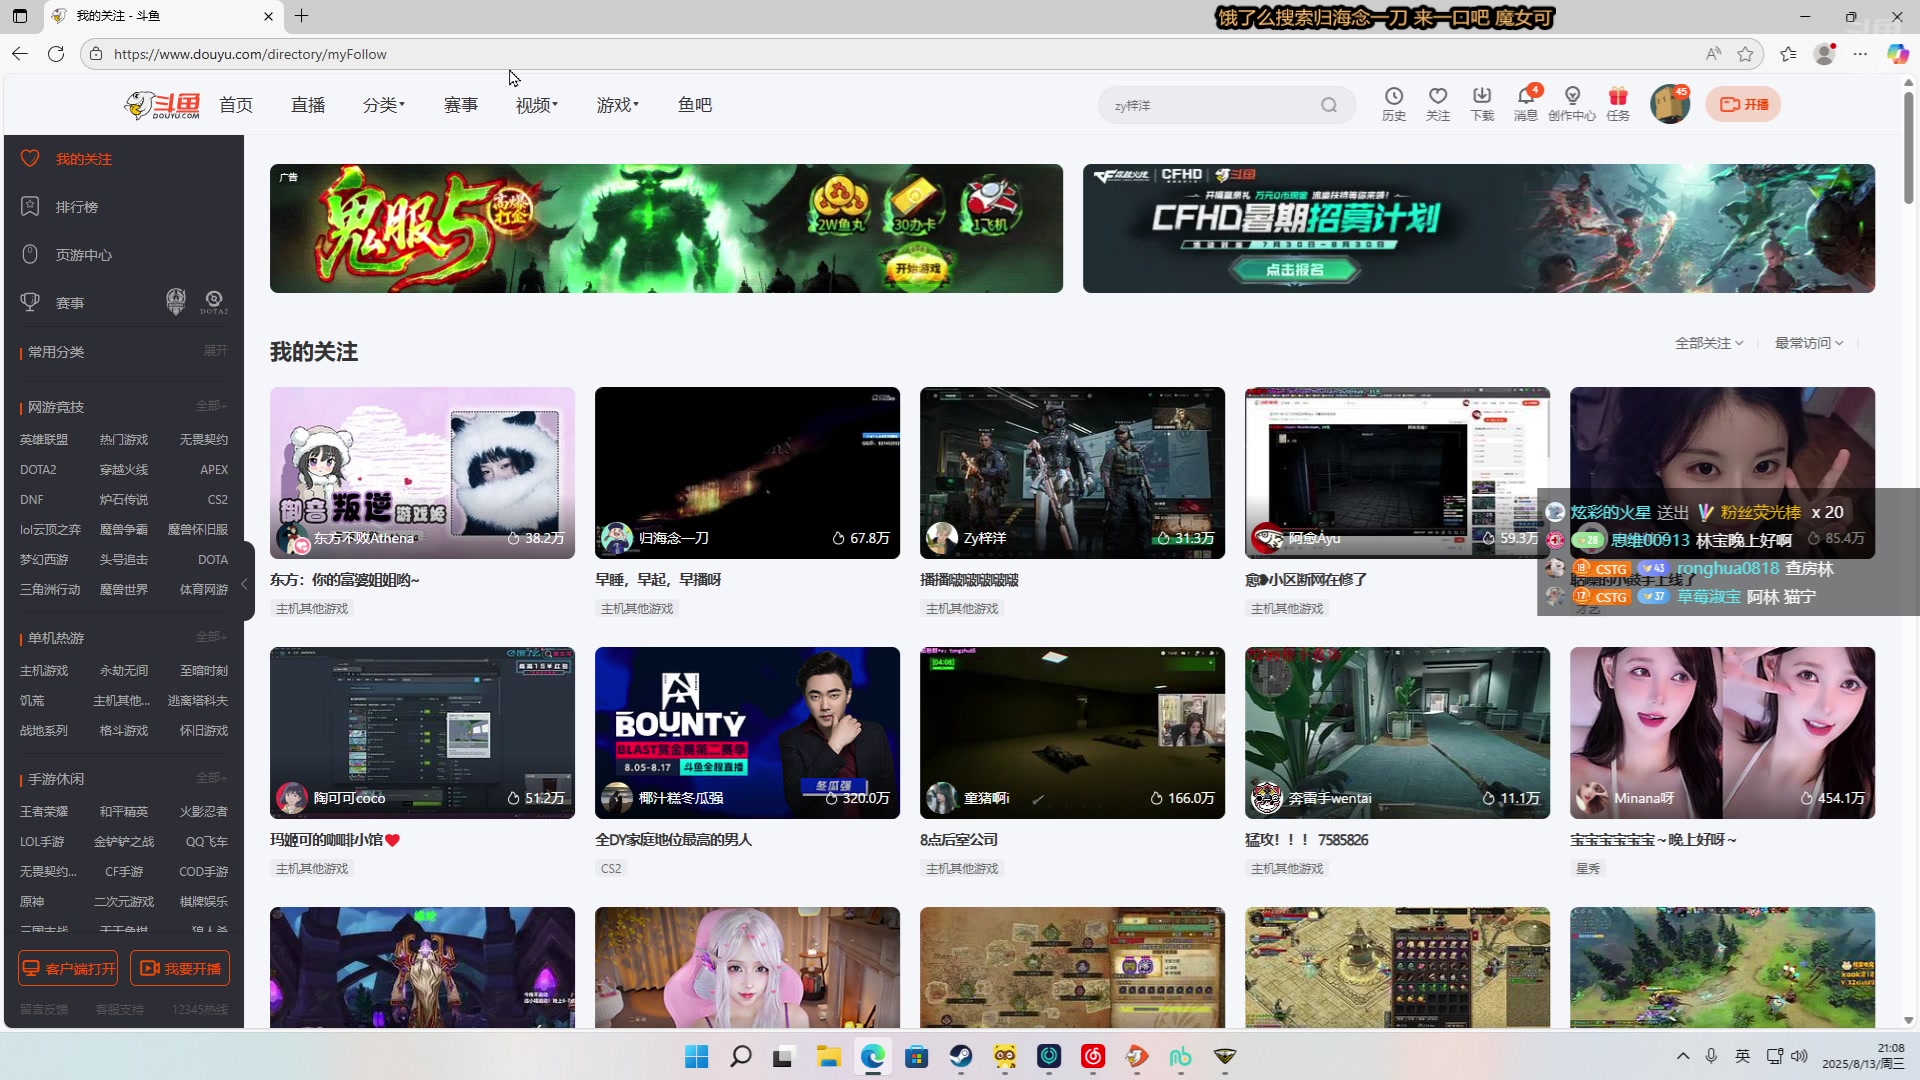Select 我的关注 heart in sidebar
The image size is (1920, 1080).
point(66,159)
